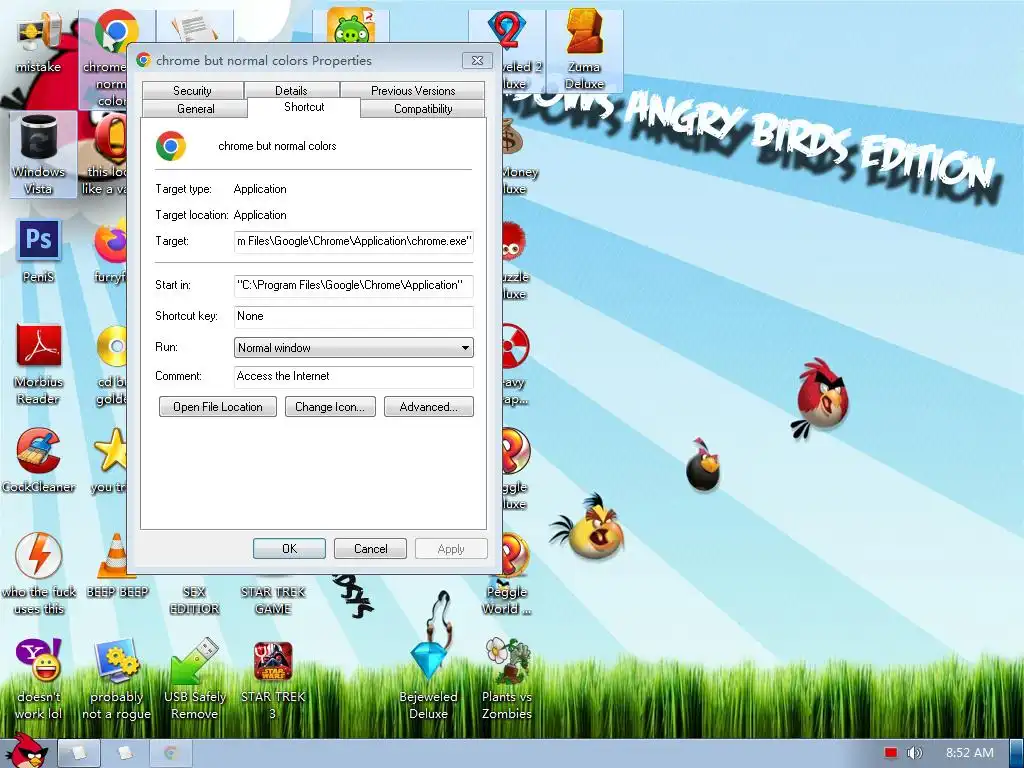Click the Comment field 'Access the Internet'
Viewport: 1024px width, 768px height.
[x=353, y=376]
